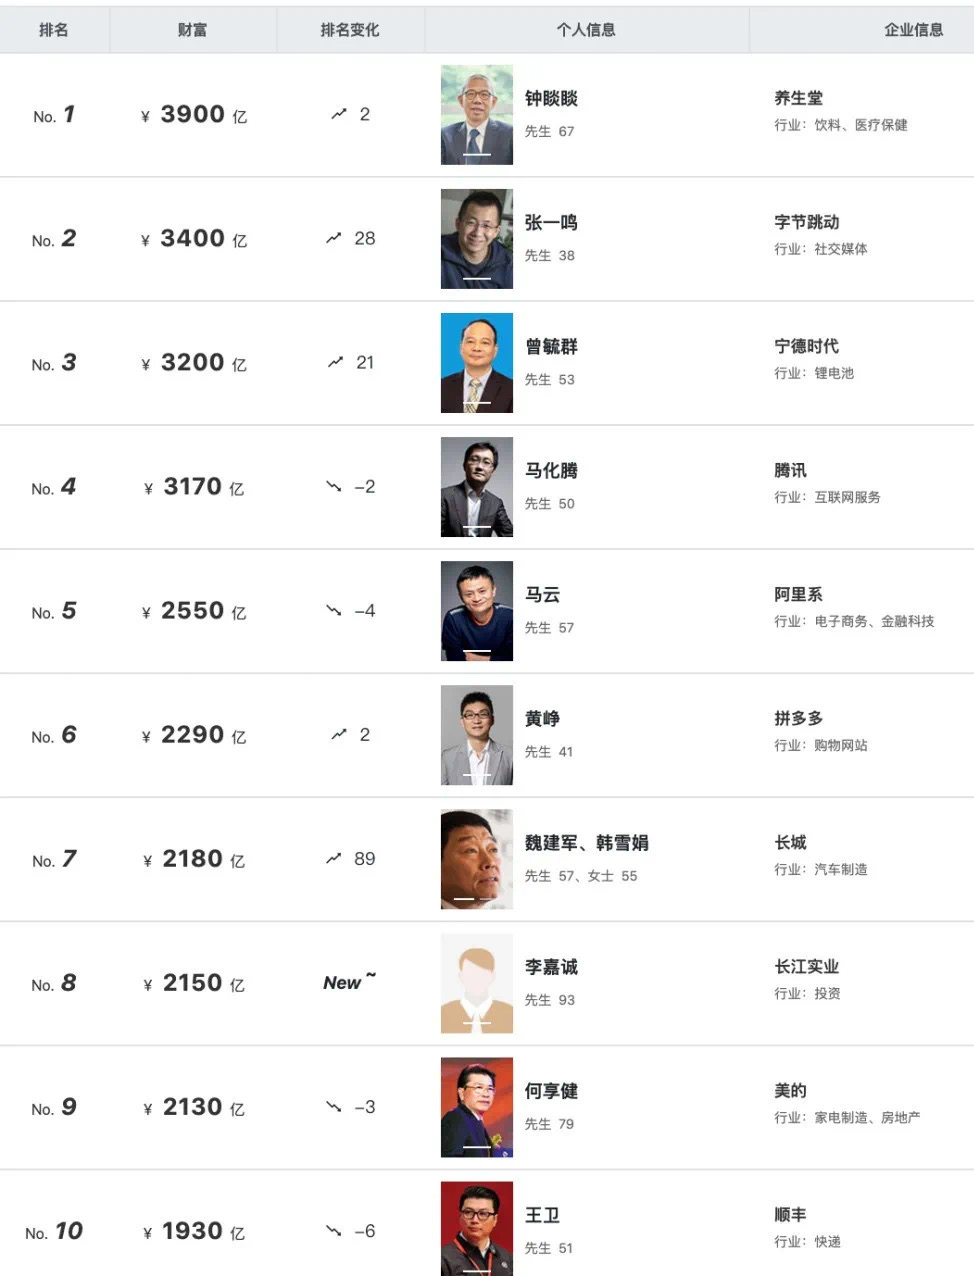This screenshot has height=1276, width=974.
Task: Sort by the 财富 column header
Action: (x=192, y=30)
